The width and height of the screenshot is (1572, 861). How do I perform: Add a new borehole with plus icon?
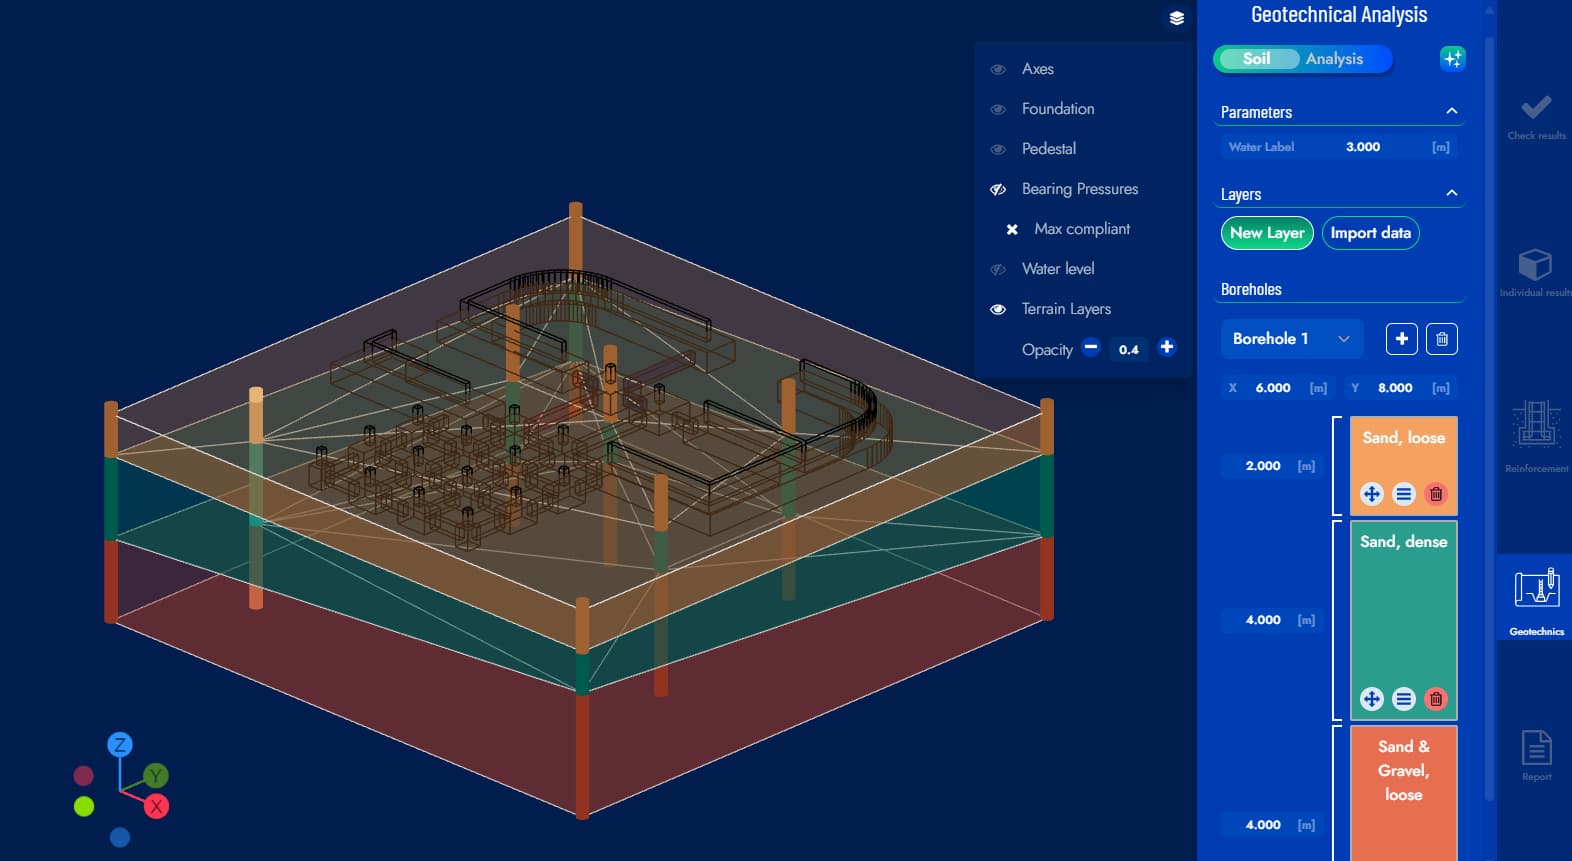click(1401, 339)
